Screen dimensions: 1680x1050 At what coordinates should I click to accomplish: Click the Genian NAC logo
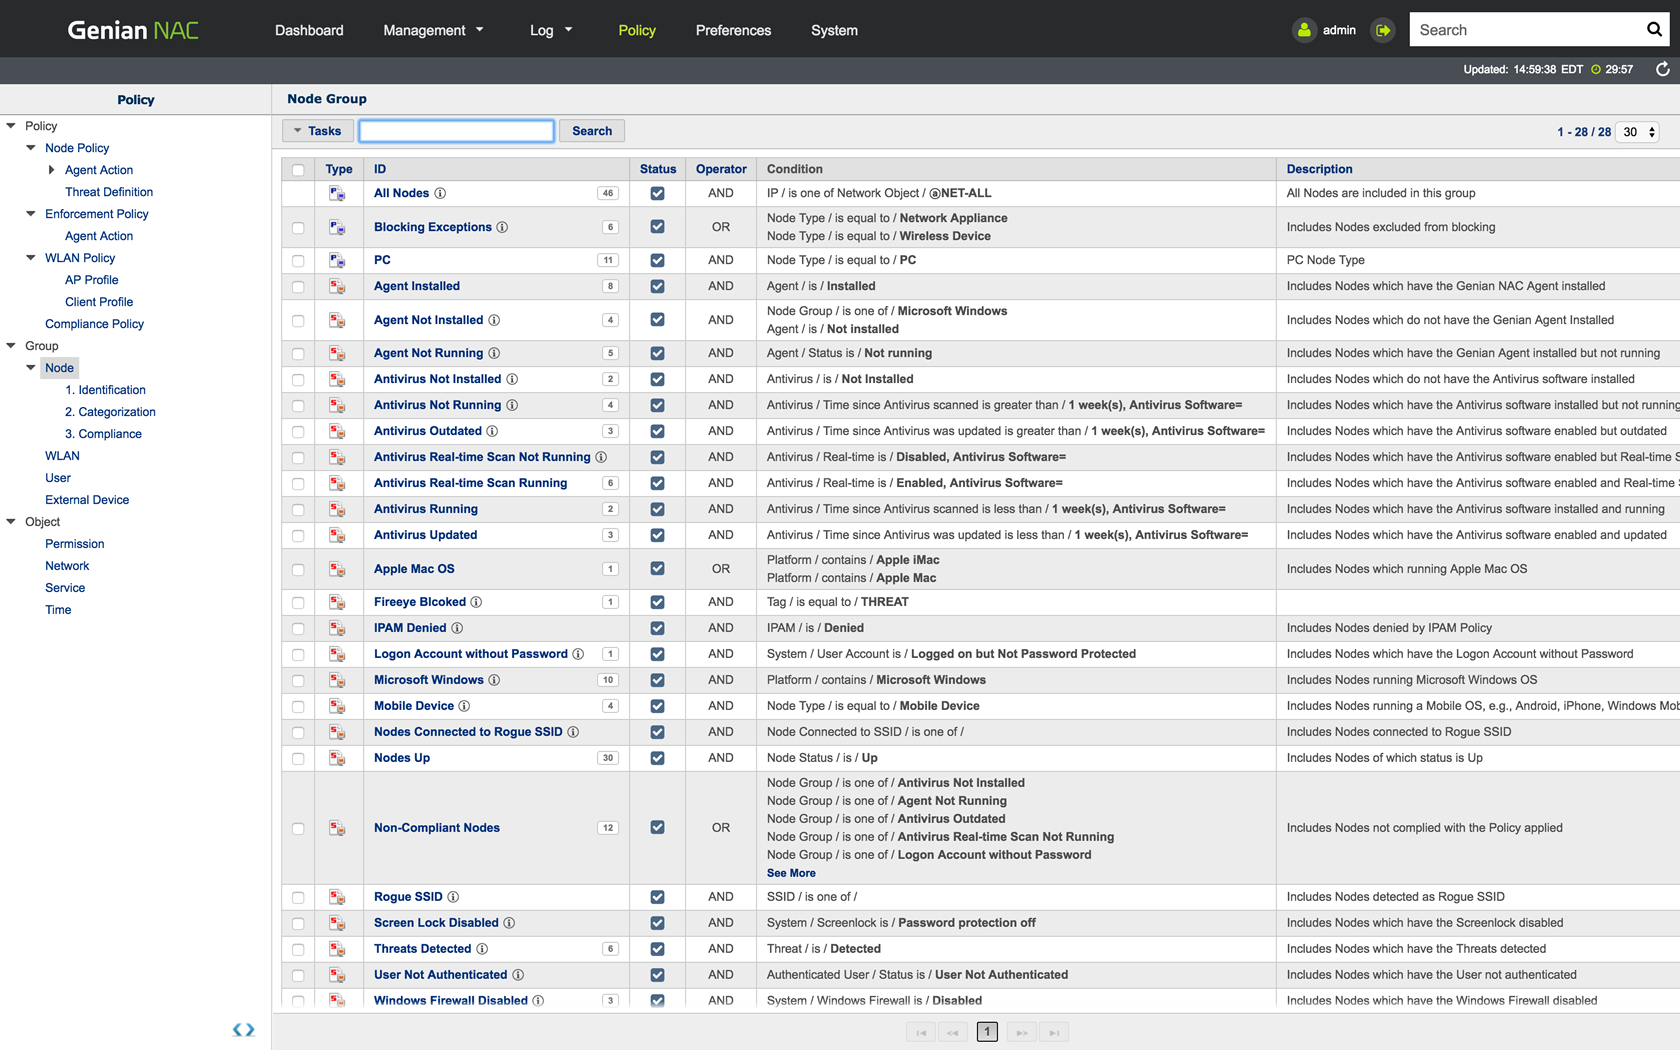(131, 29)
